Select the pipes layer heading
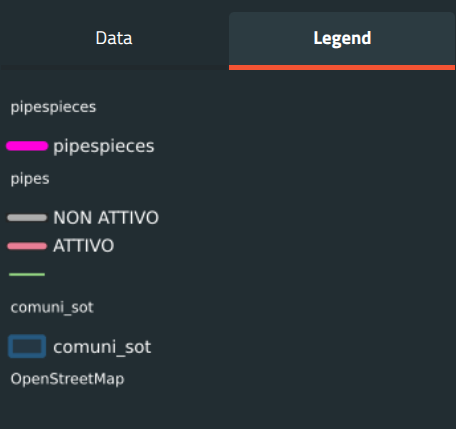Image resolution: width=456 pixels, height=429 pixels. click(30, 179)
